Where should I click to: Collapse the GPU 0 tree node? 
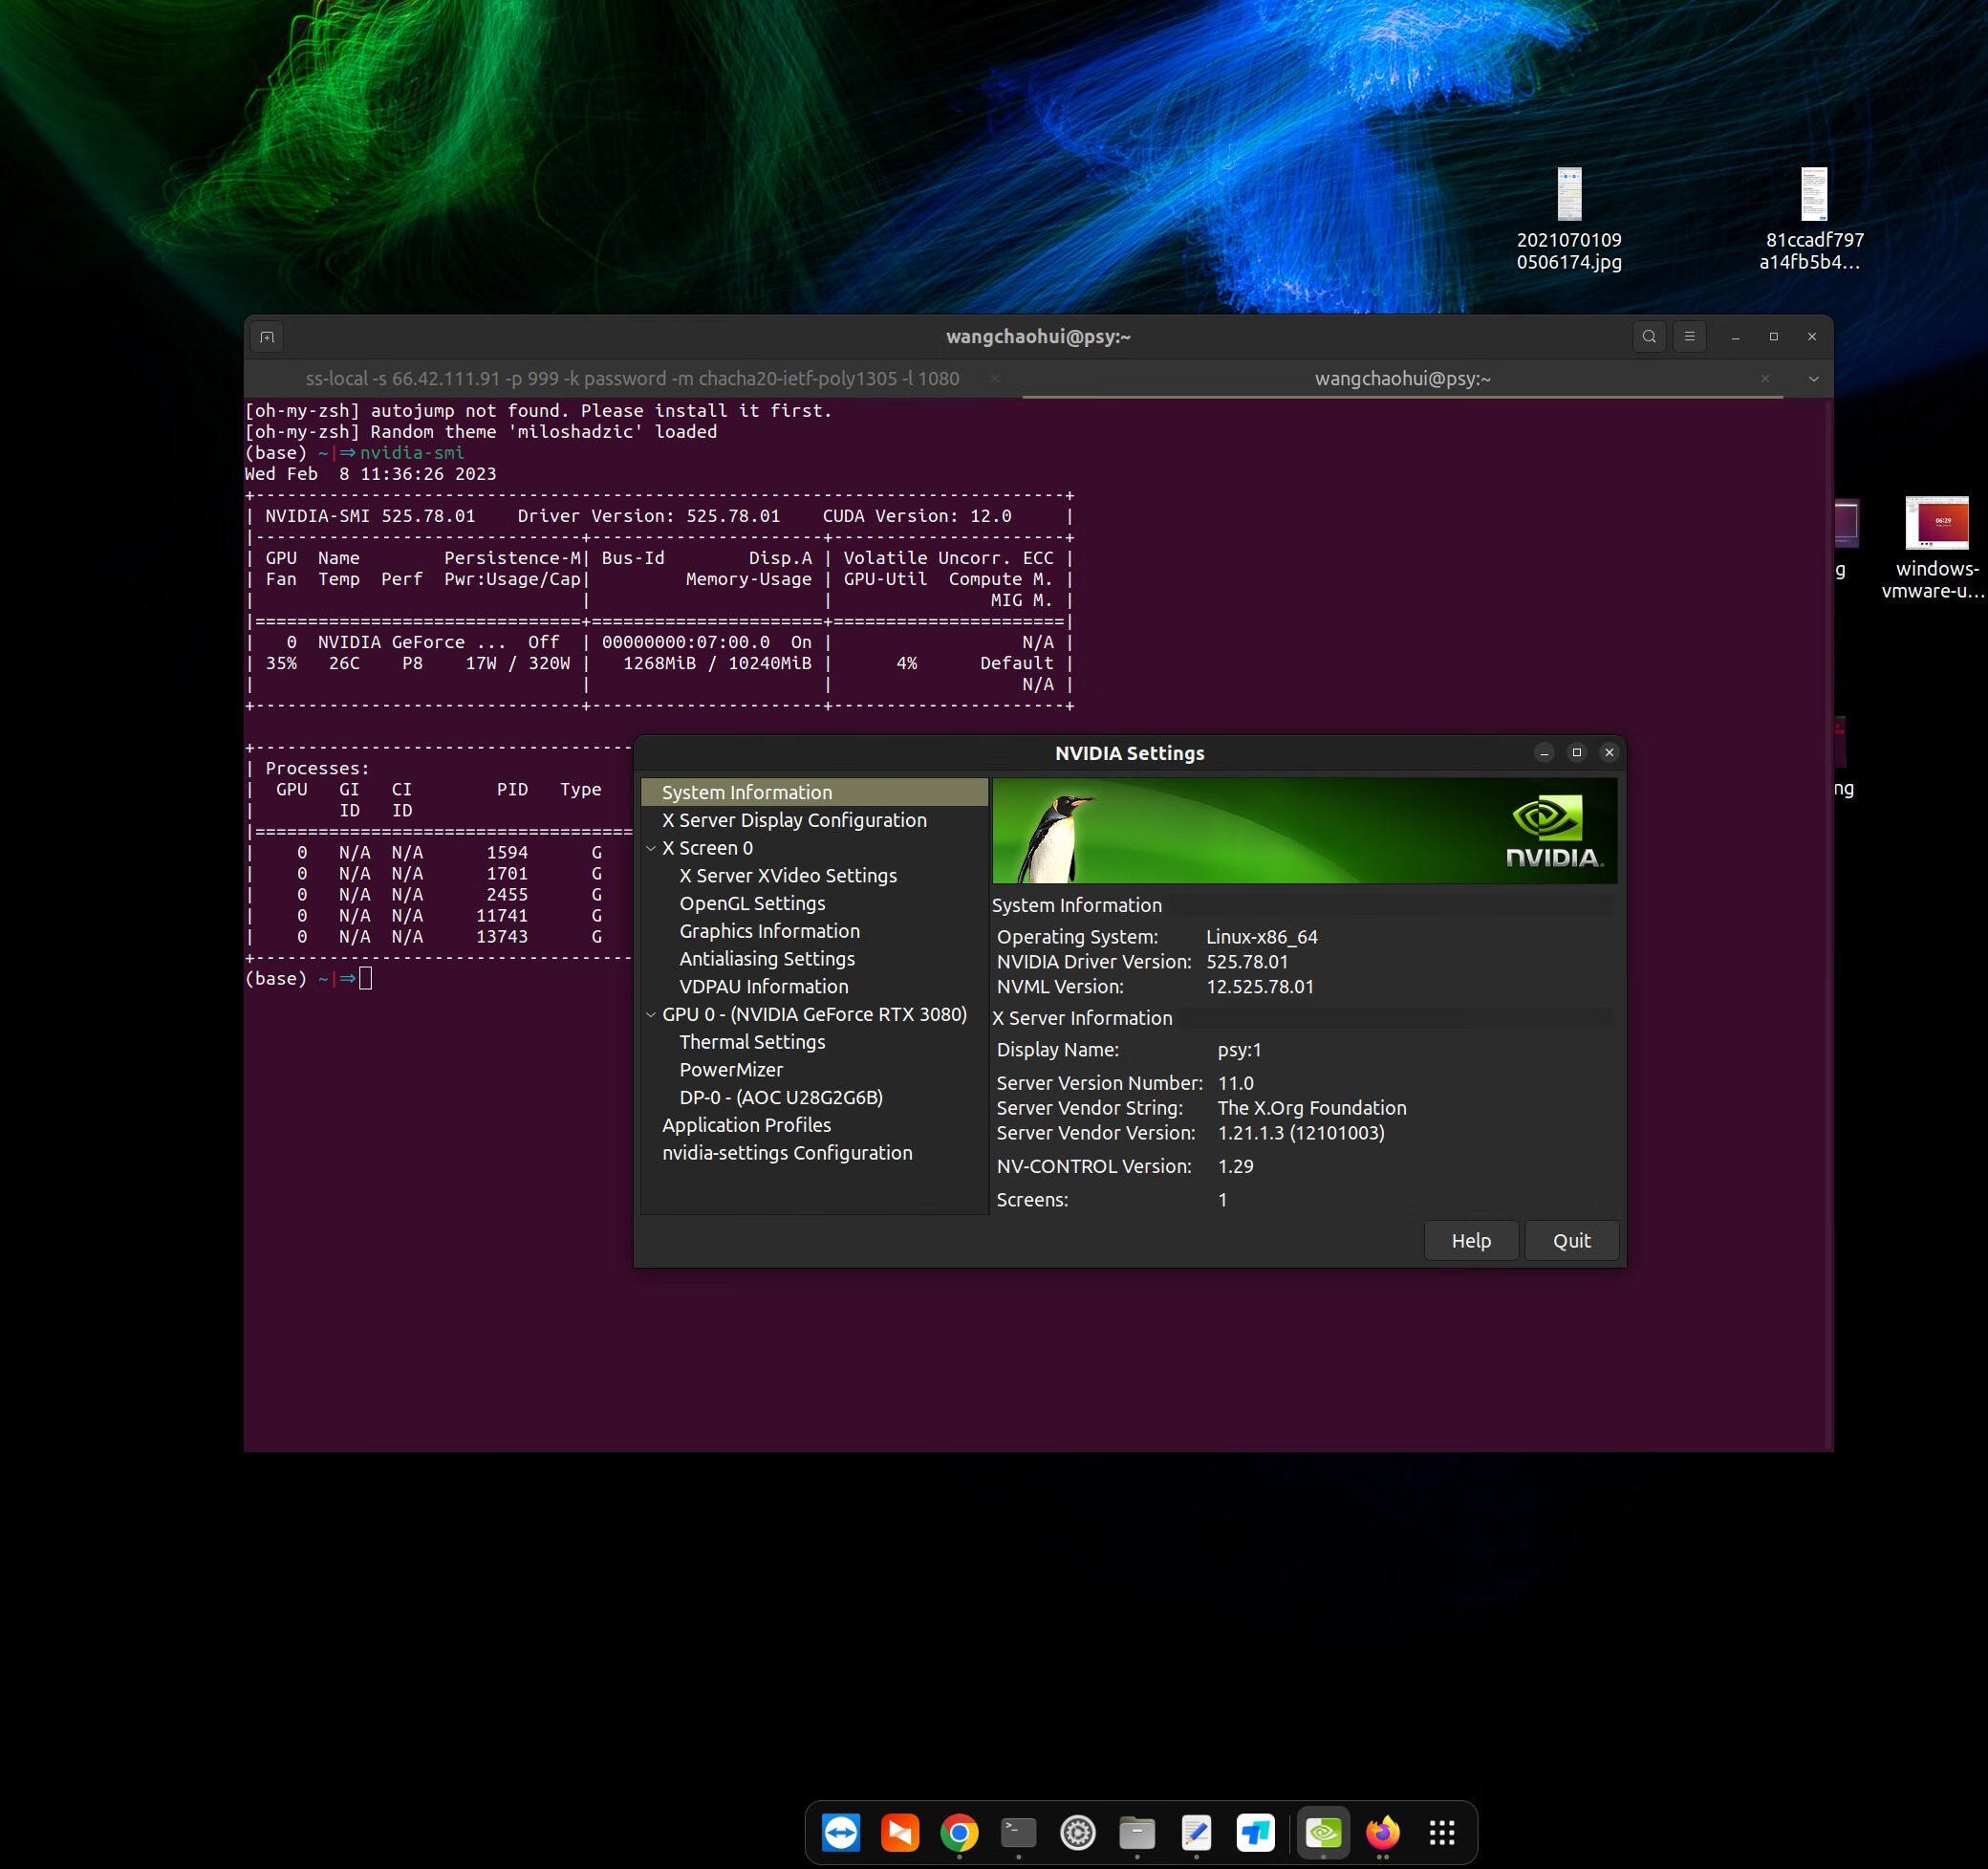(651, 1014)
